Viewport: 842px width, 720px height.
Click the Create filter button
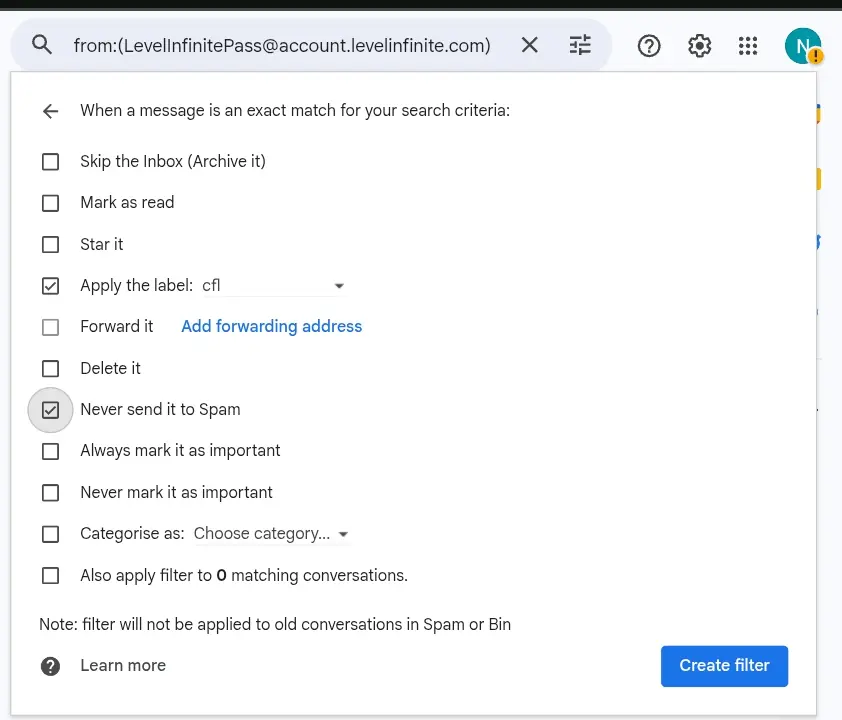pos(724,666)
